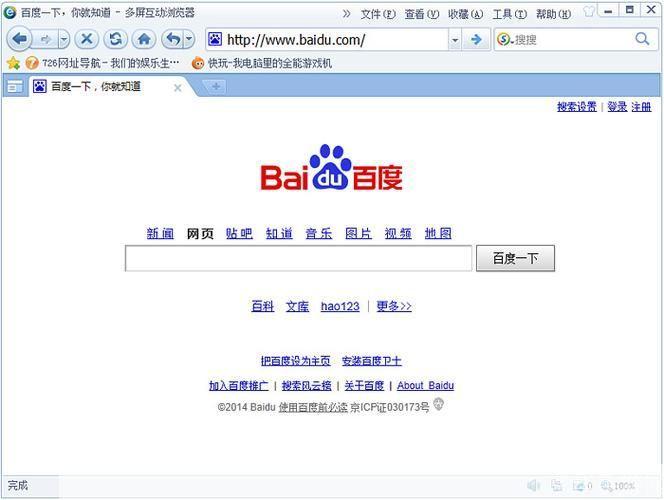
Task: Click 使用百度前必读 link
Action: pos(313,407)
